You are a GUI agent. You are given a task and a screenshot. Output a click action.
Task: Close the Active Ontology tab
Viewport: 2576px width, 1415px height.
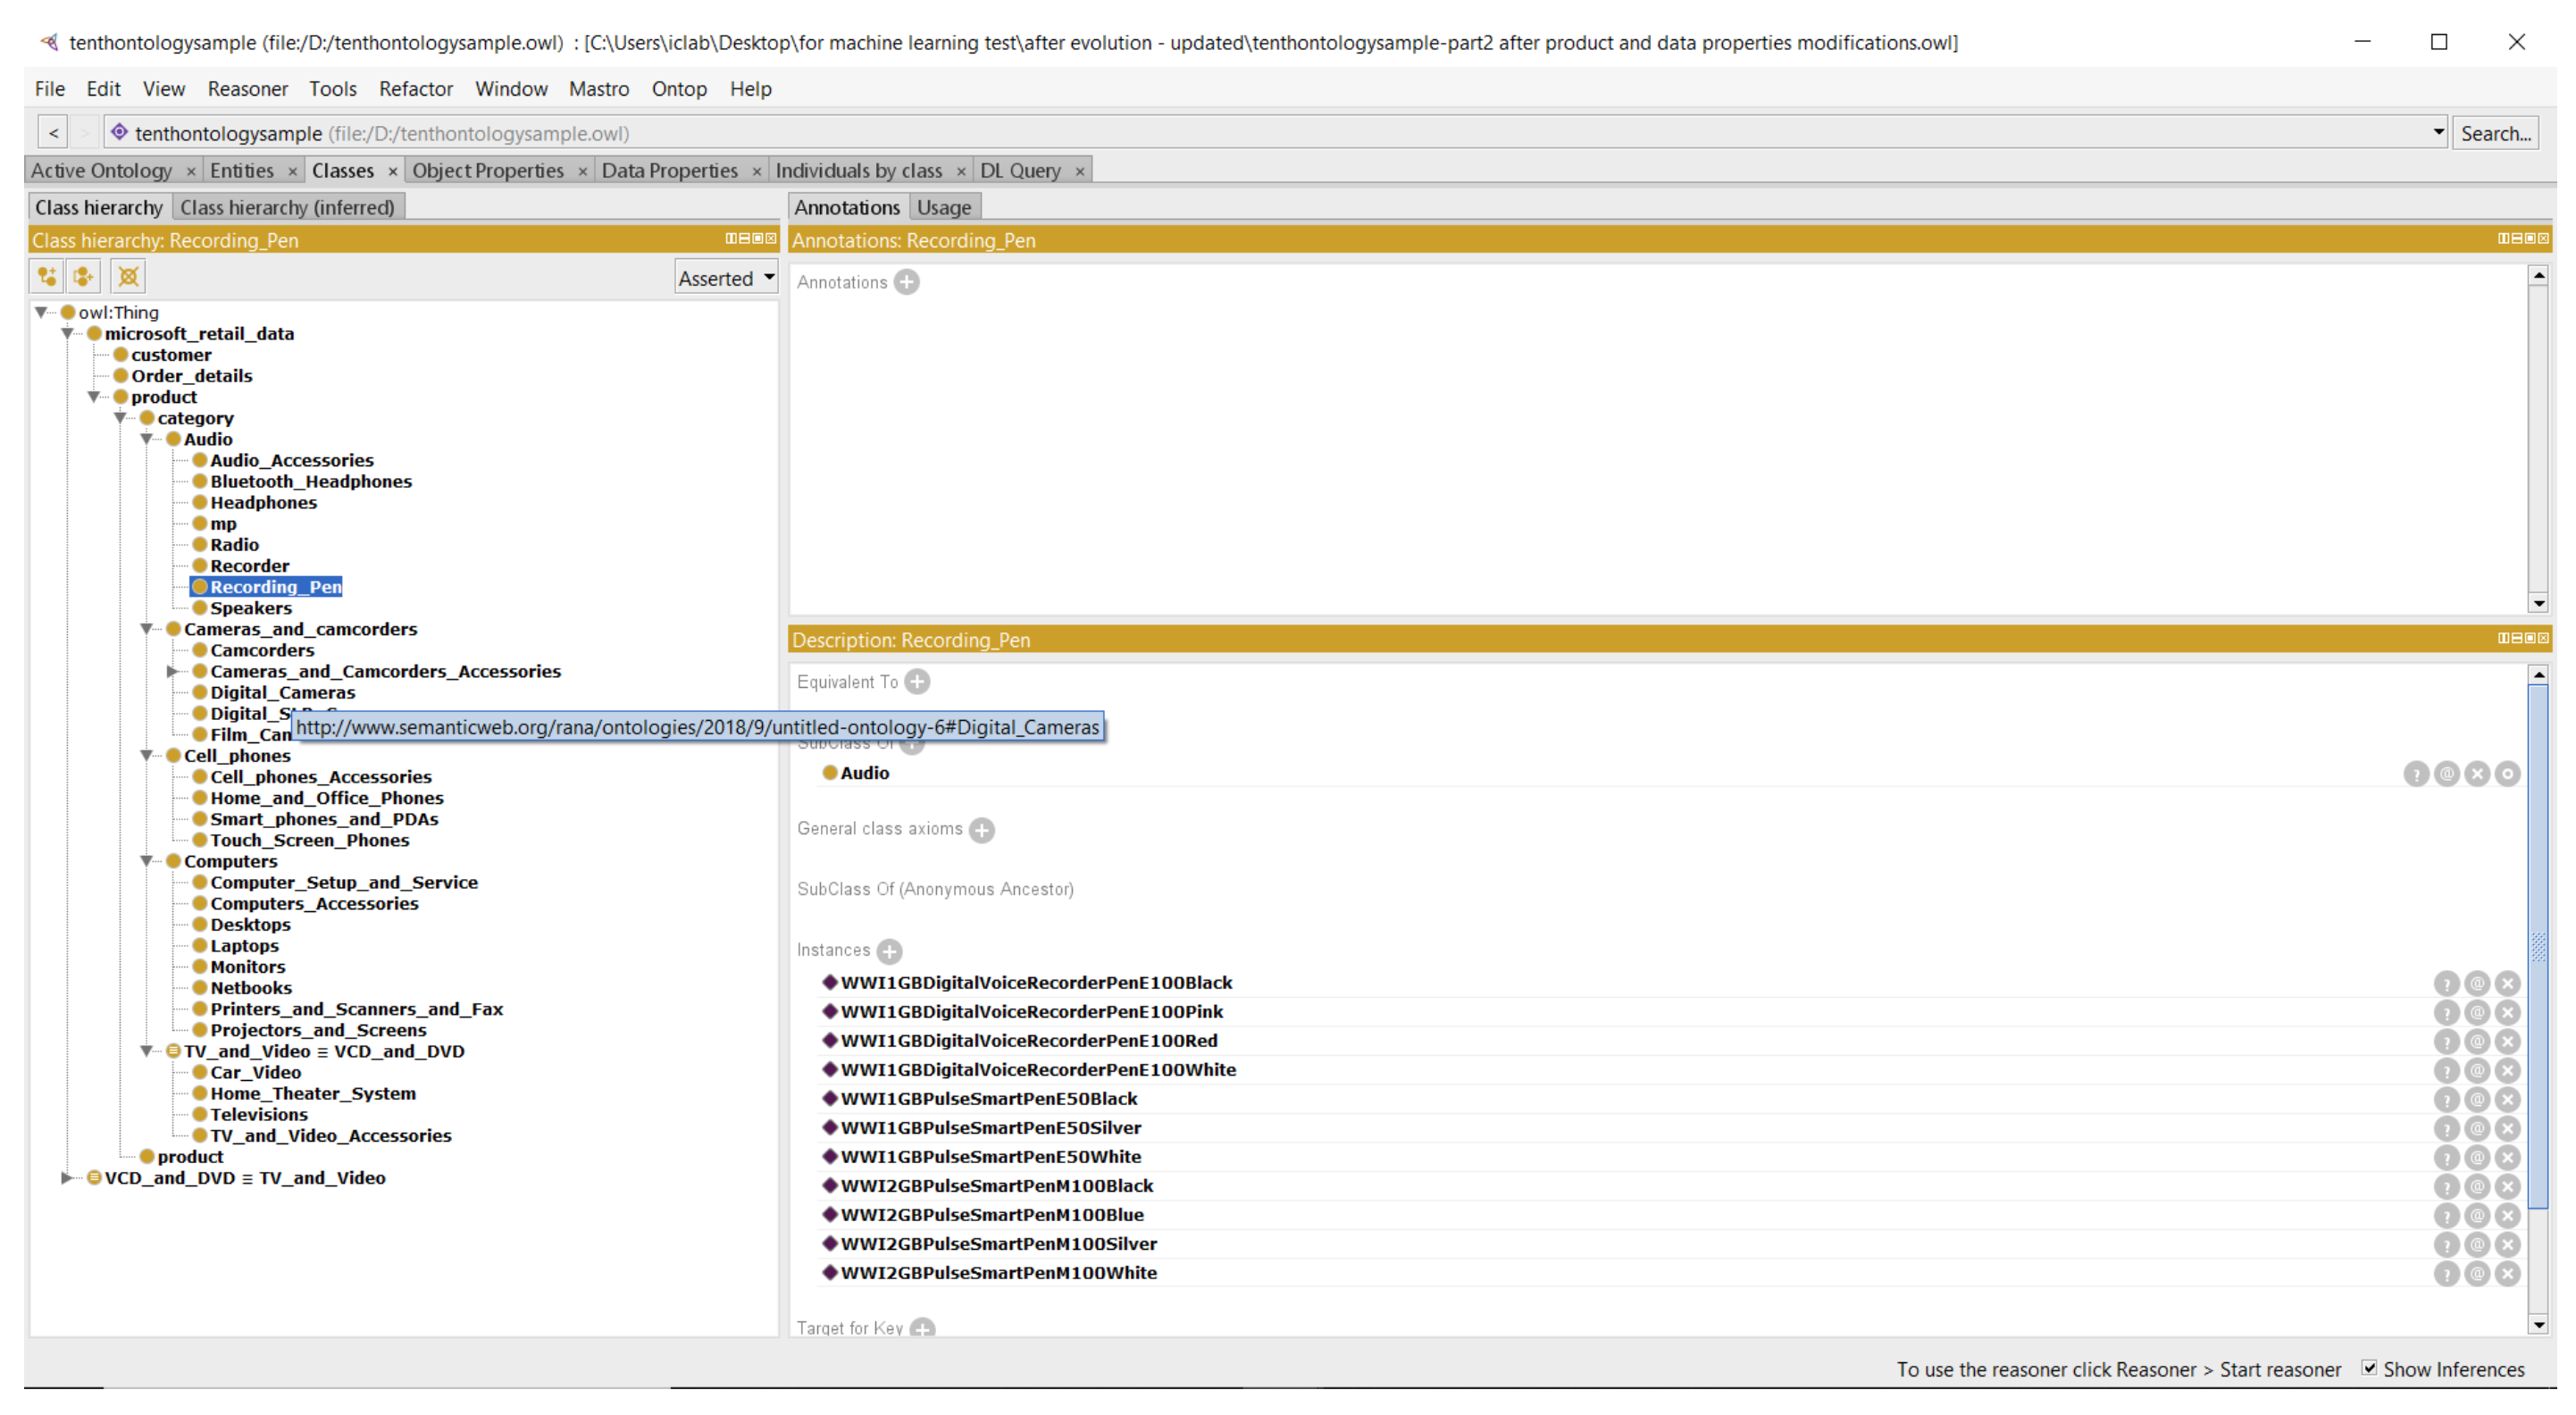(191, 172)
